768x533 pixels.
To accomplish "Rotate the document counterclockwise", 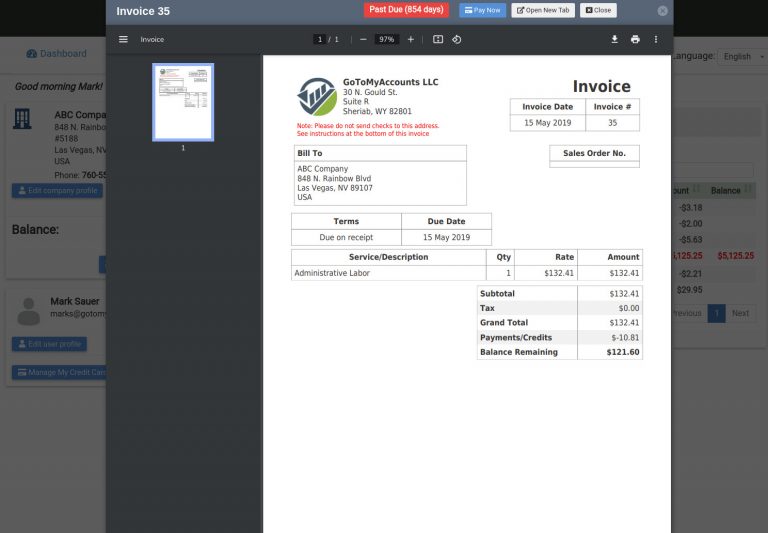I will tap(456, 39).
